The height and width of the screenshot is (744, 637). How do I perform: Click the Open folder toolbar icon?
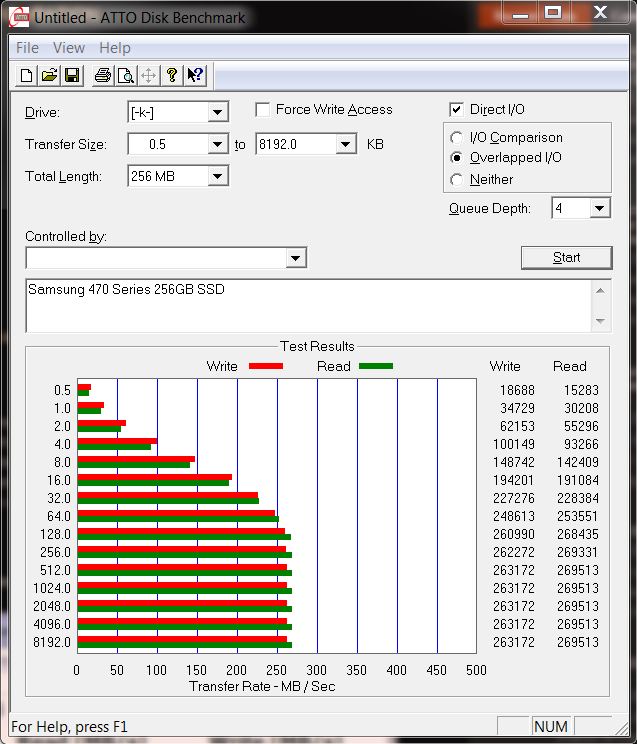pos(49,75)
